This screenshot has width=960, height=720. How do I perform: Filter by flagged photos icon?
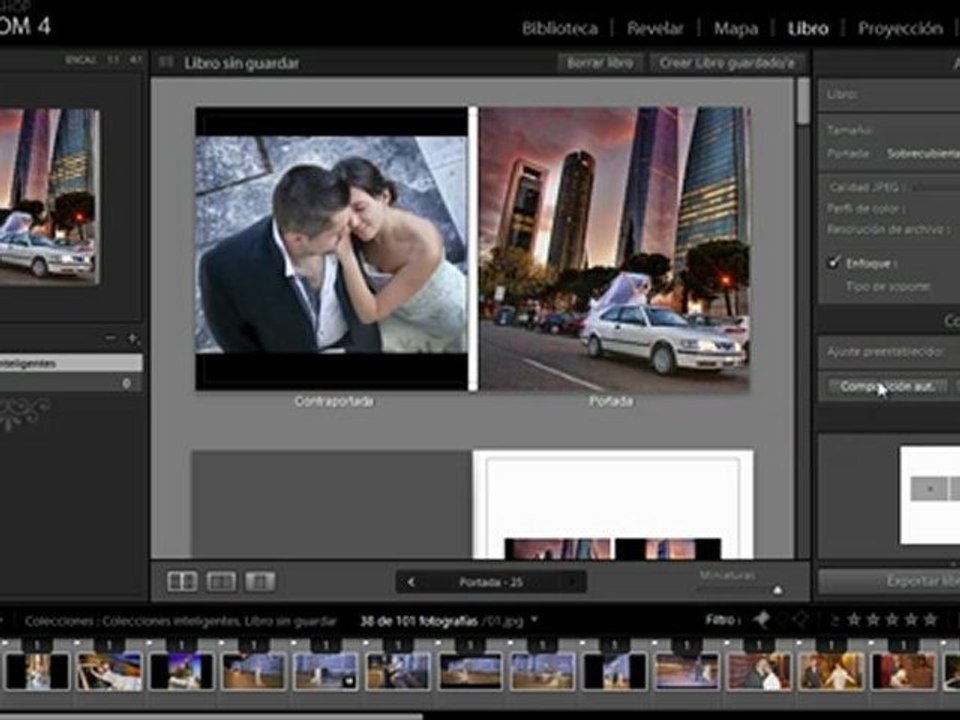tap(762, 620)
